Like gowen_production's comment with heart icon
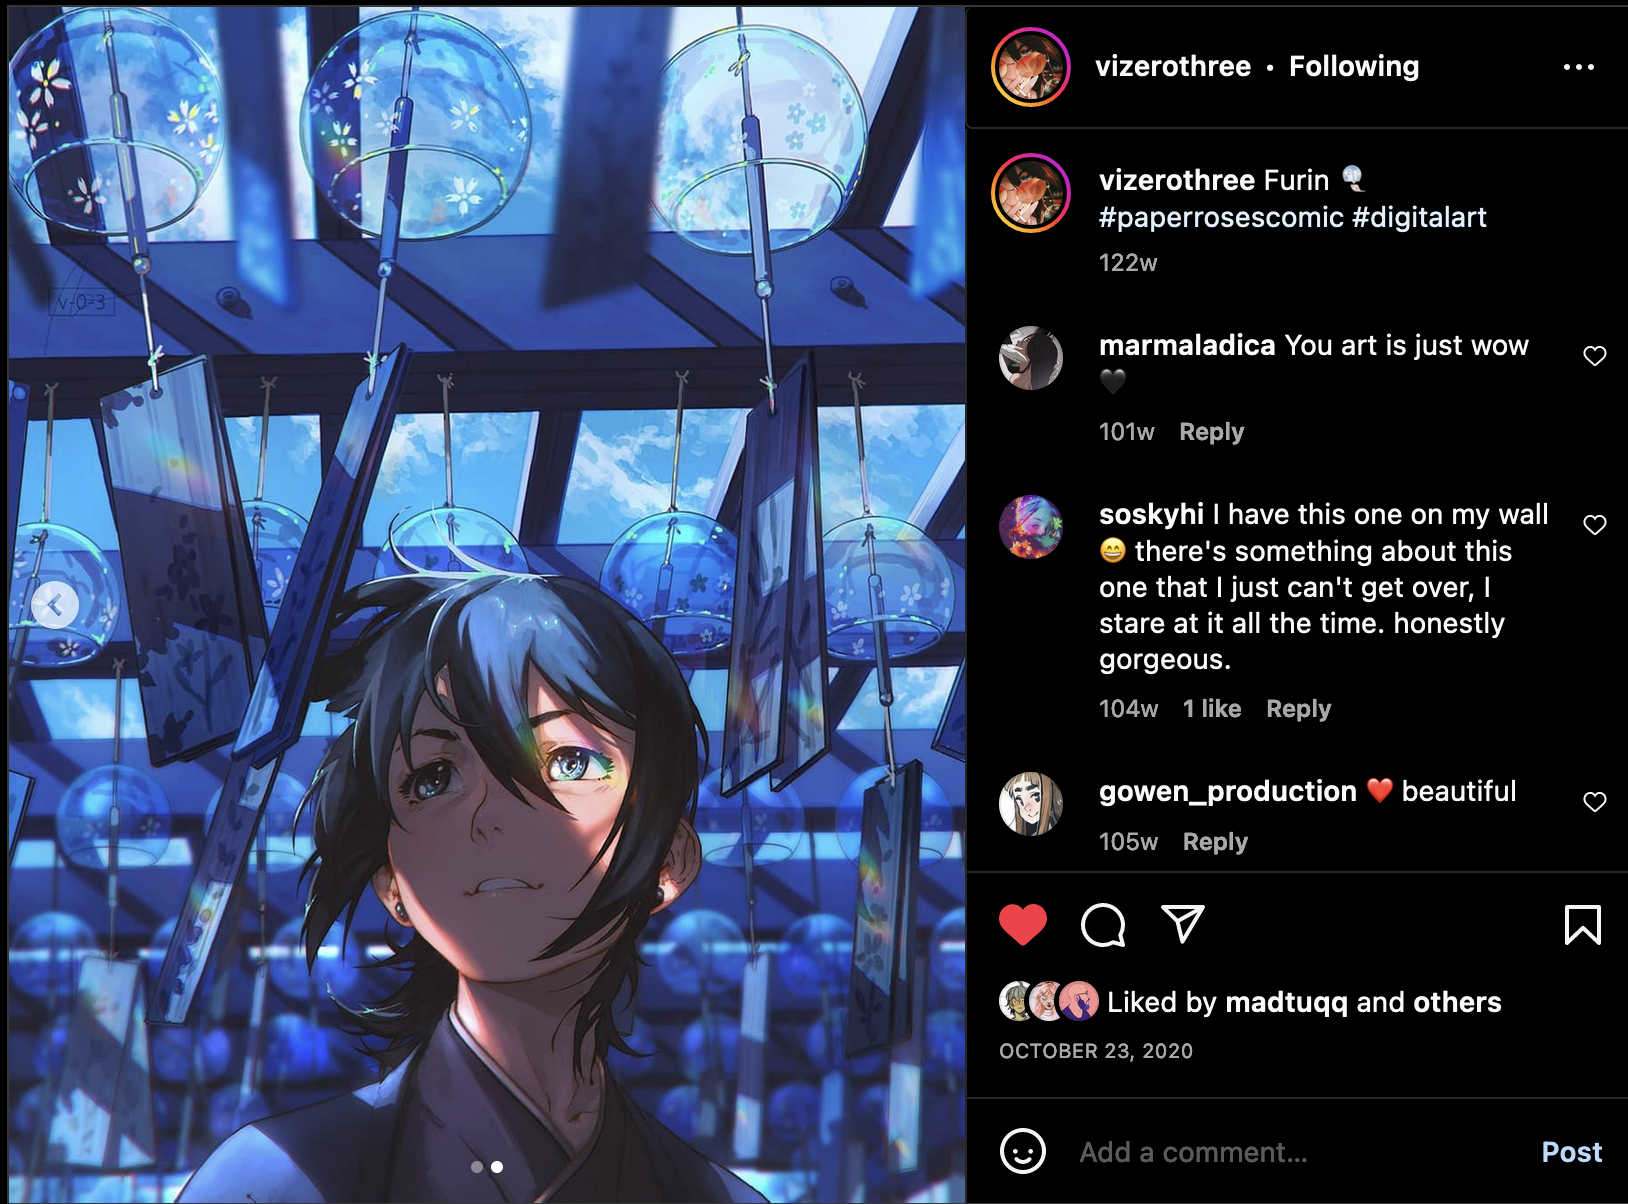Screen dimensions: 1628x1204 [1594, 802]
